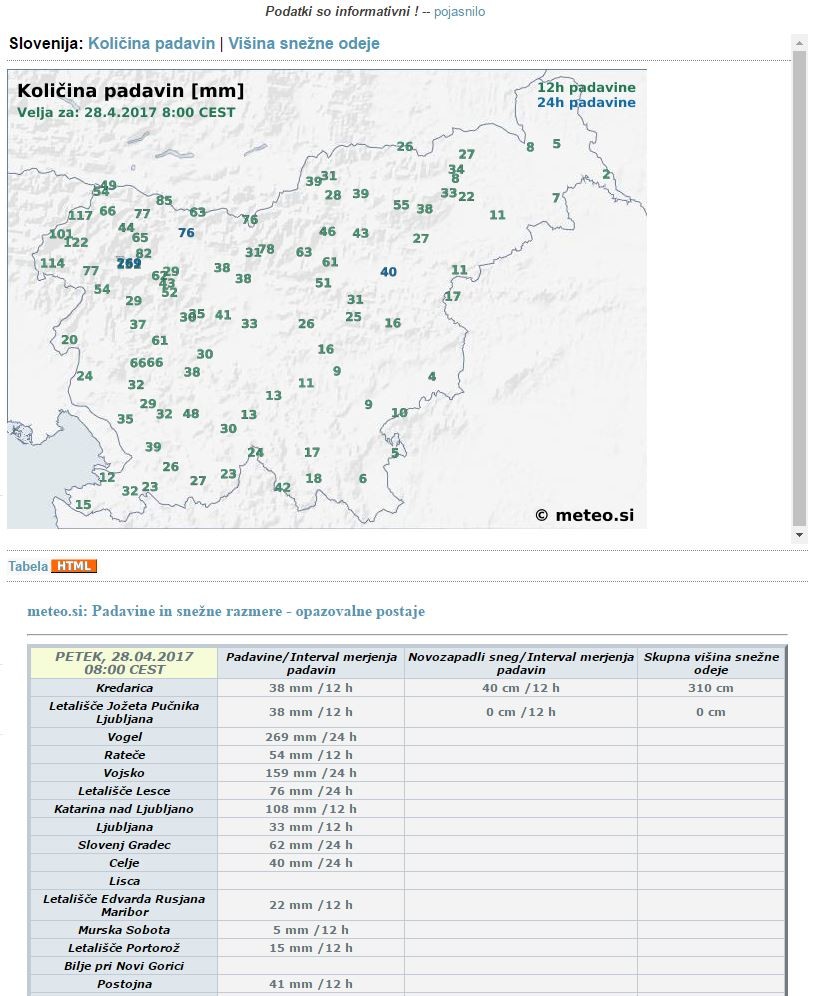816x996 pixels.
Task: Click the Padavine/Interval merjenja column header
Action: 311,663
